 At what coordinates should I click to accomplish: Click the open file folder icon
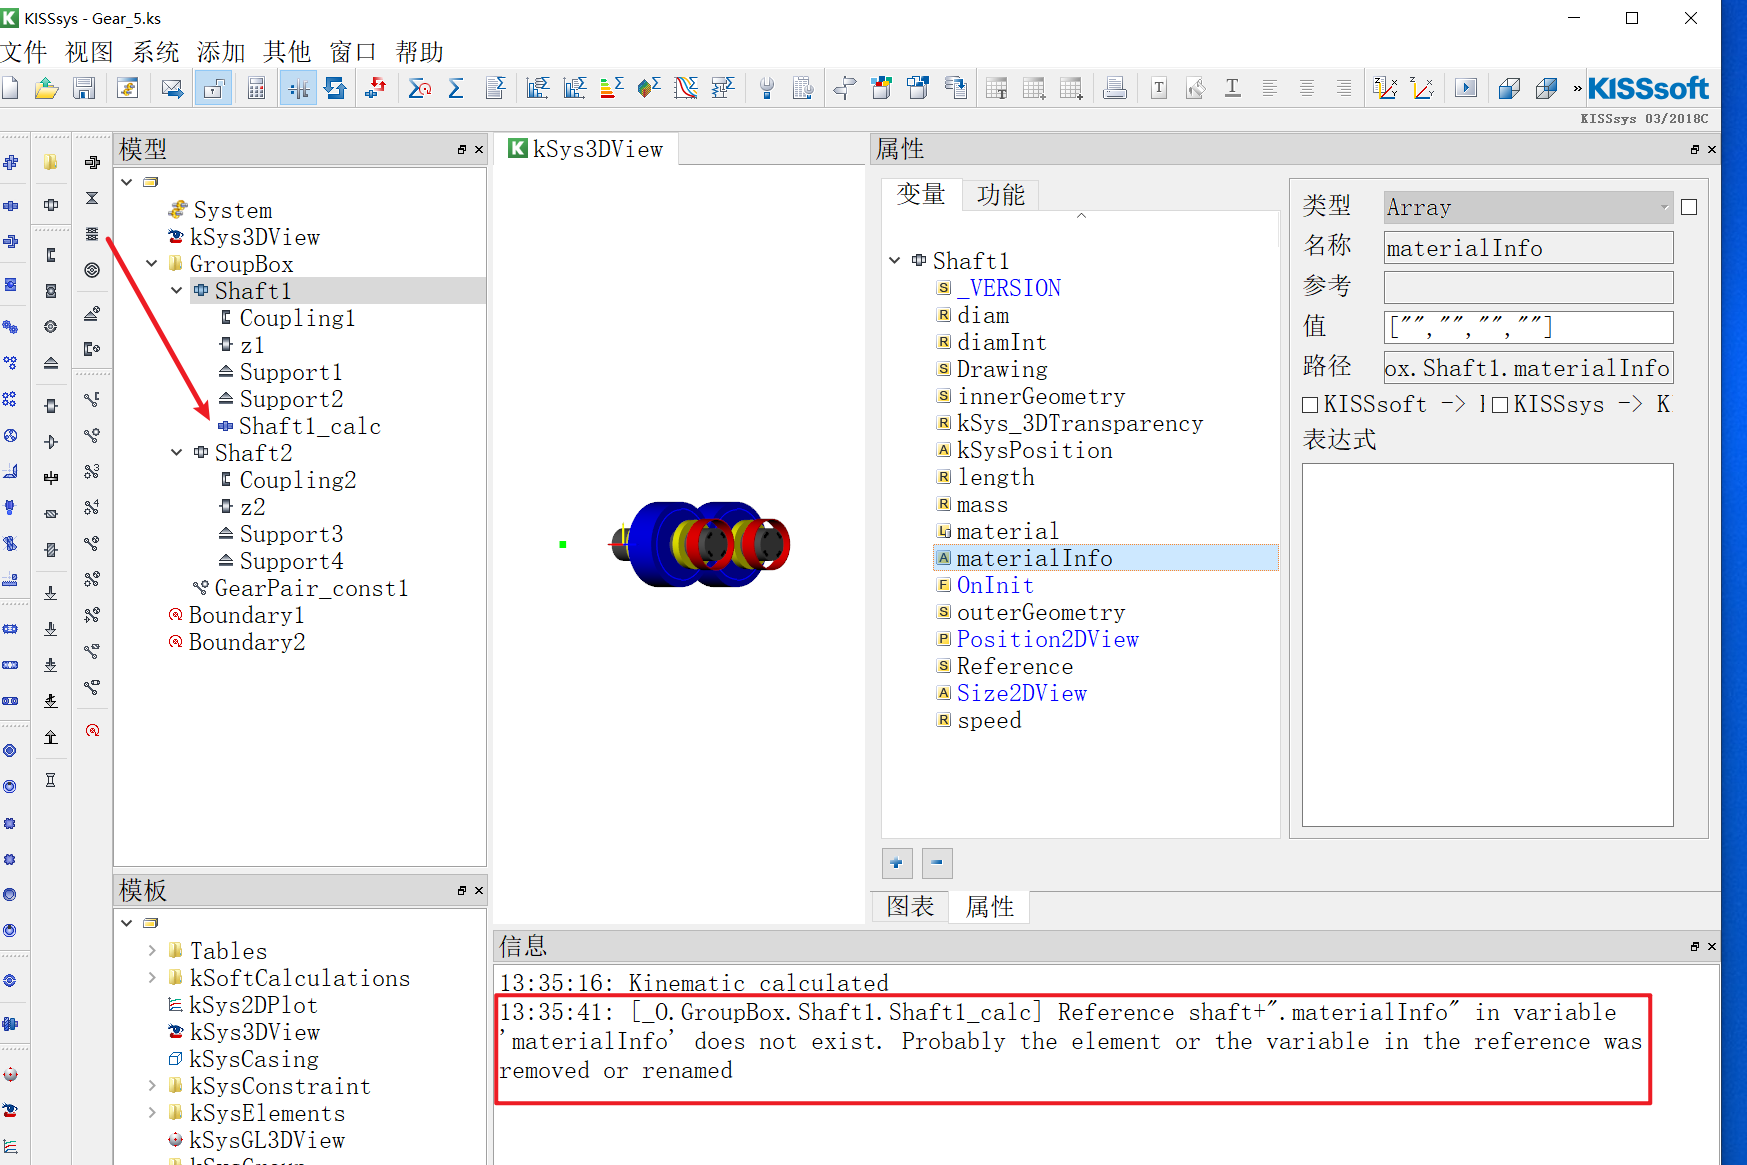tap(47, 88)
